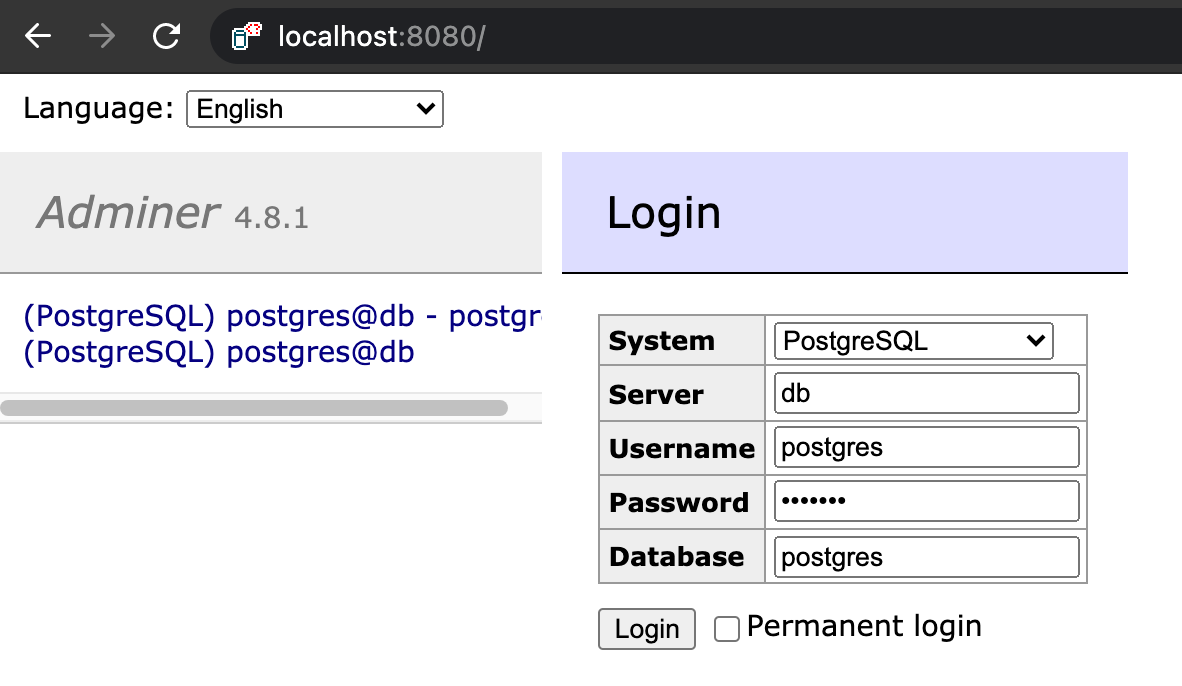The height and width of the screenshot is (686, 1182).
Task: Click the 4.8.1 version link
Action: click(x=271, y=218)
